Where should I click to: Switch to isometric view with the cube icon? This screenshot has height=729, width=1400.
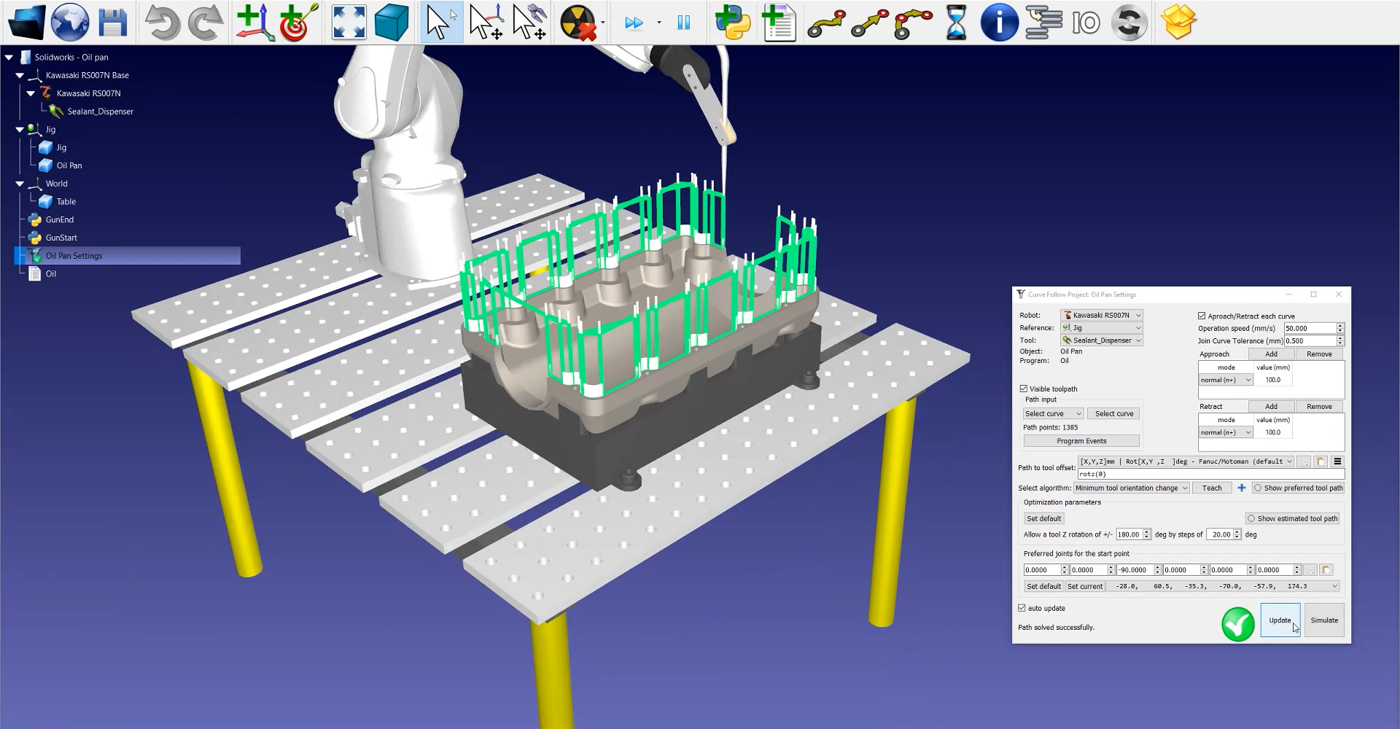click(391, 21)
